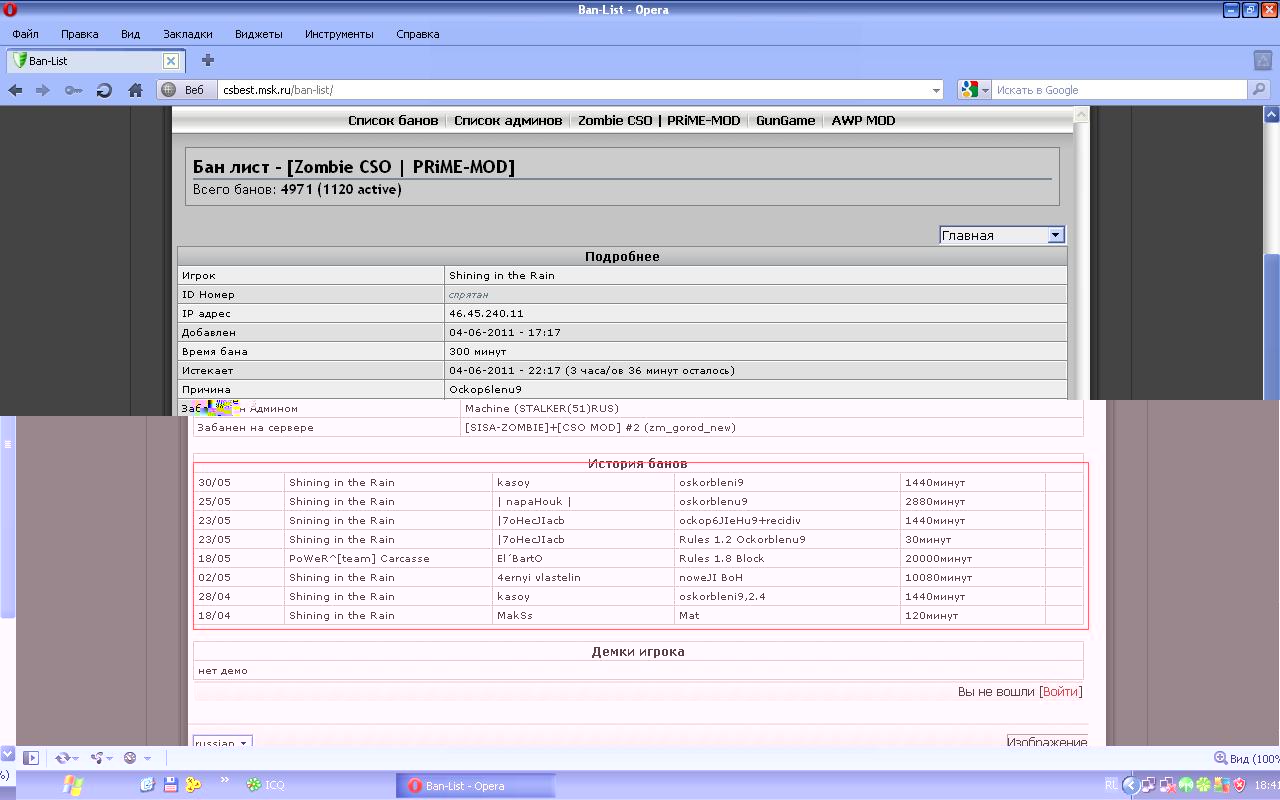Close the Ban-List tab
The image size is (1280, 800).
(x=171, y=61)
